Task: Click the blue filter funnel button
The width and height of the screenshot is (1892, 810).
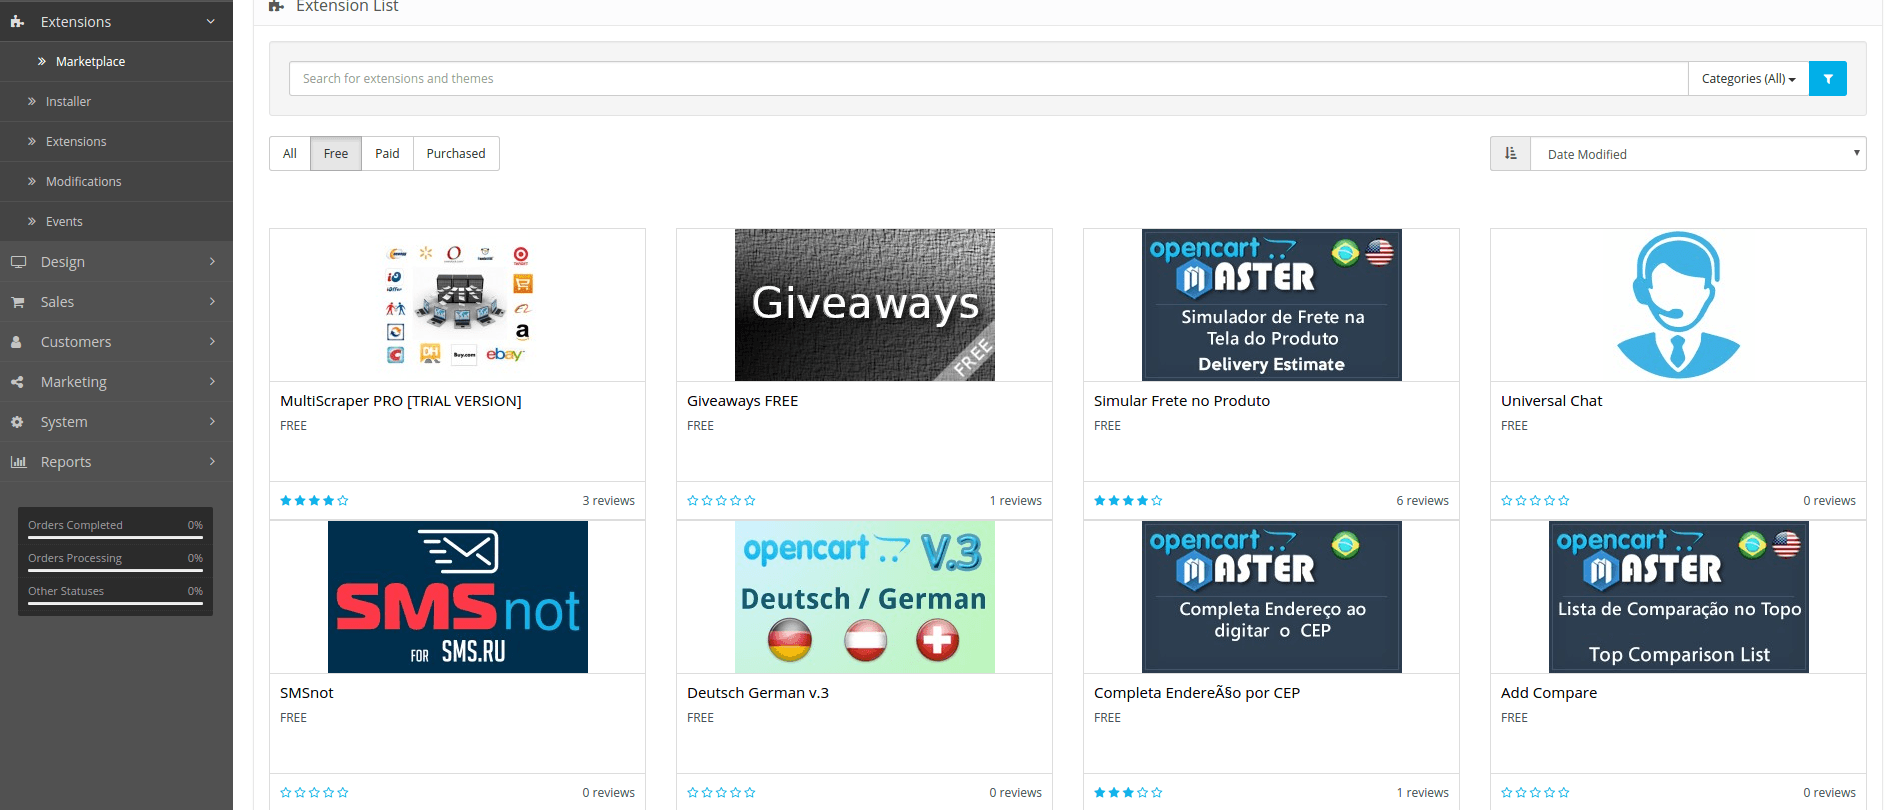Action: 1827,78
